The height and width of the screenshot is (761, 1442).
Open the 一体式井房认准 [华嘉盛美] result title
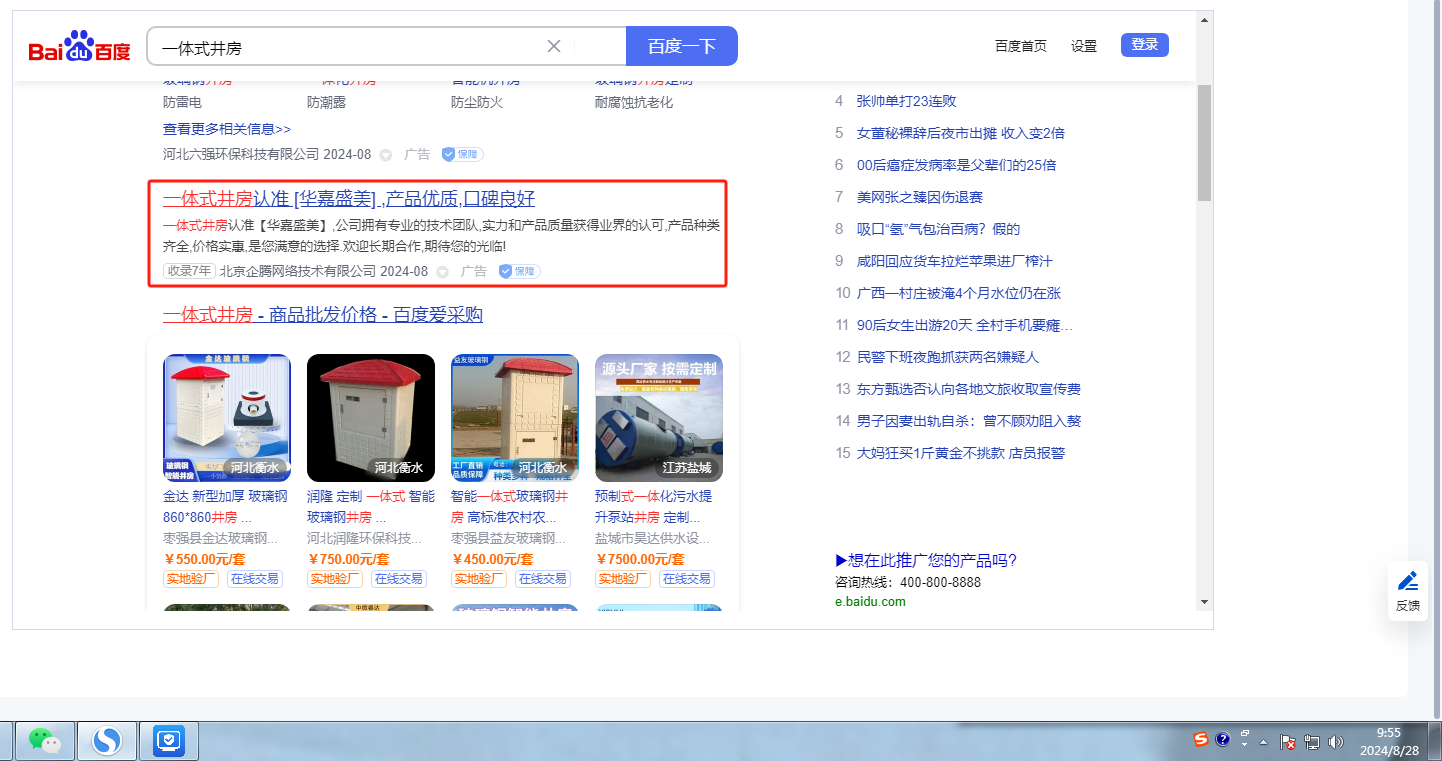[349, 198]
